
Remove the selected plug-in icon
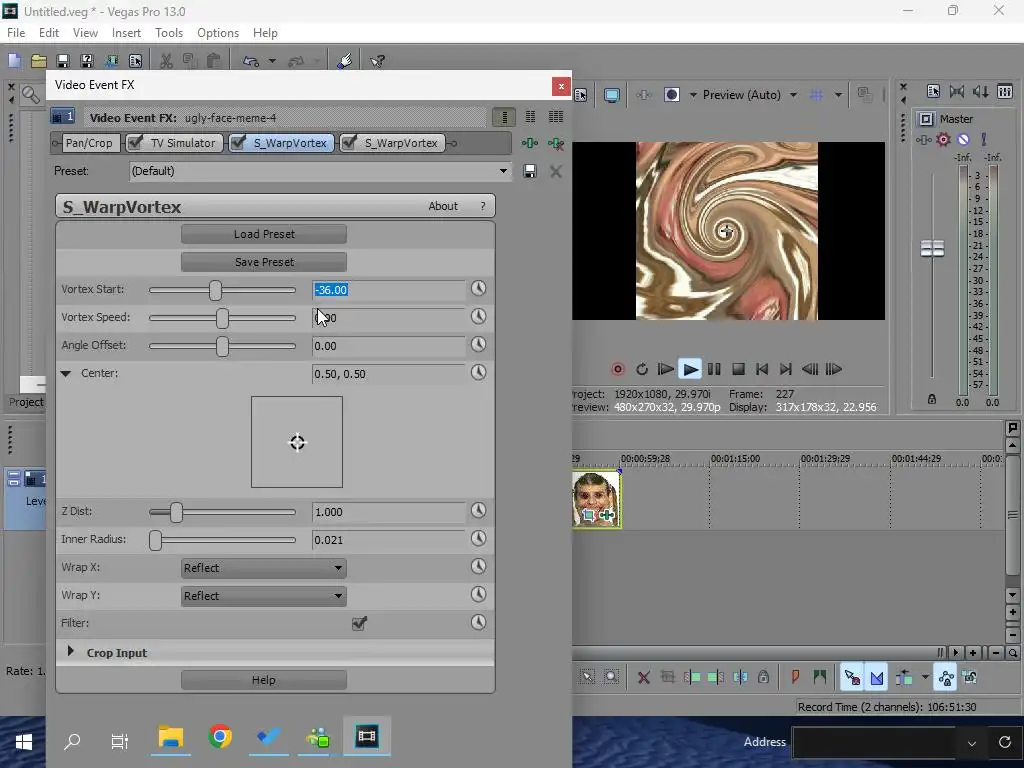tap(556, 143)
